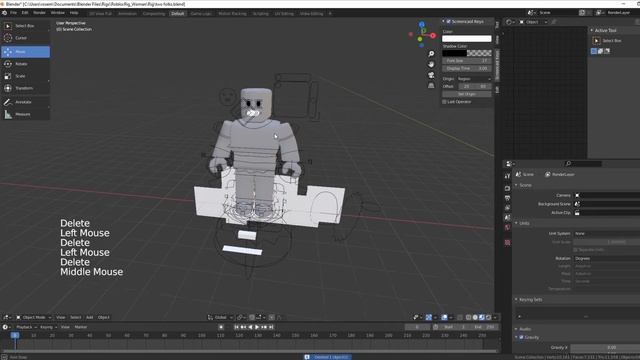Select the Annotate tool
The image size is (640, 360).
tap(25, 102)
